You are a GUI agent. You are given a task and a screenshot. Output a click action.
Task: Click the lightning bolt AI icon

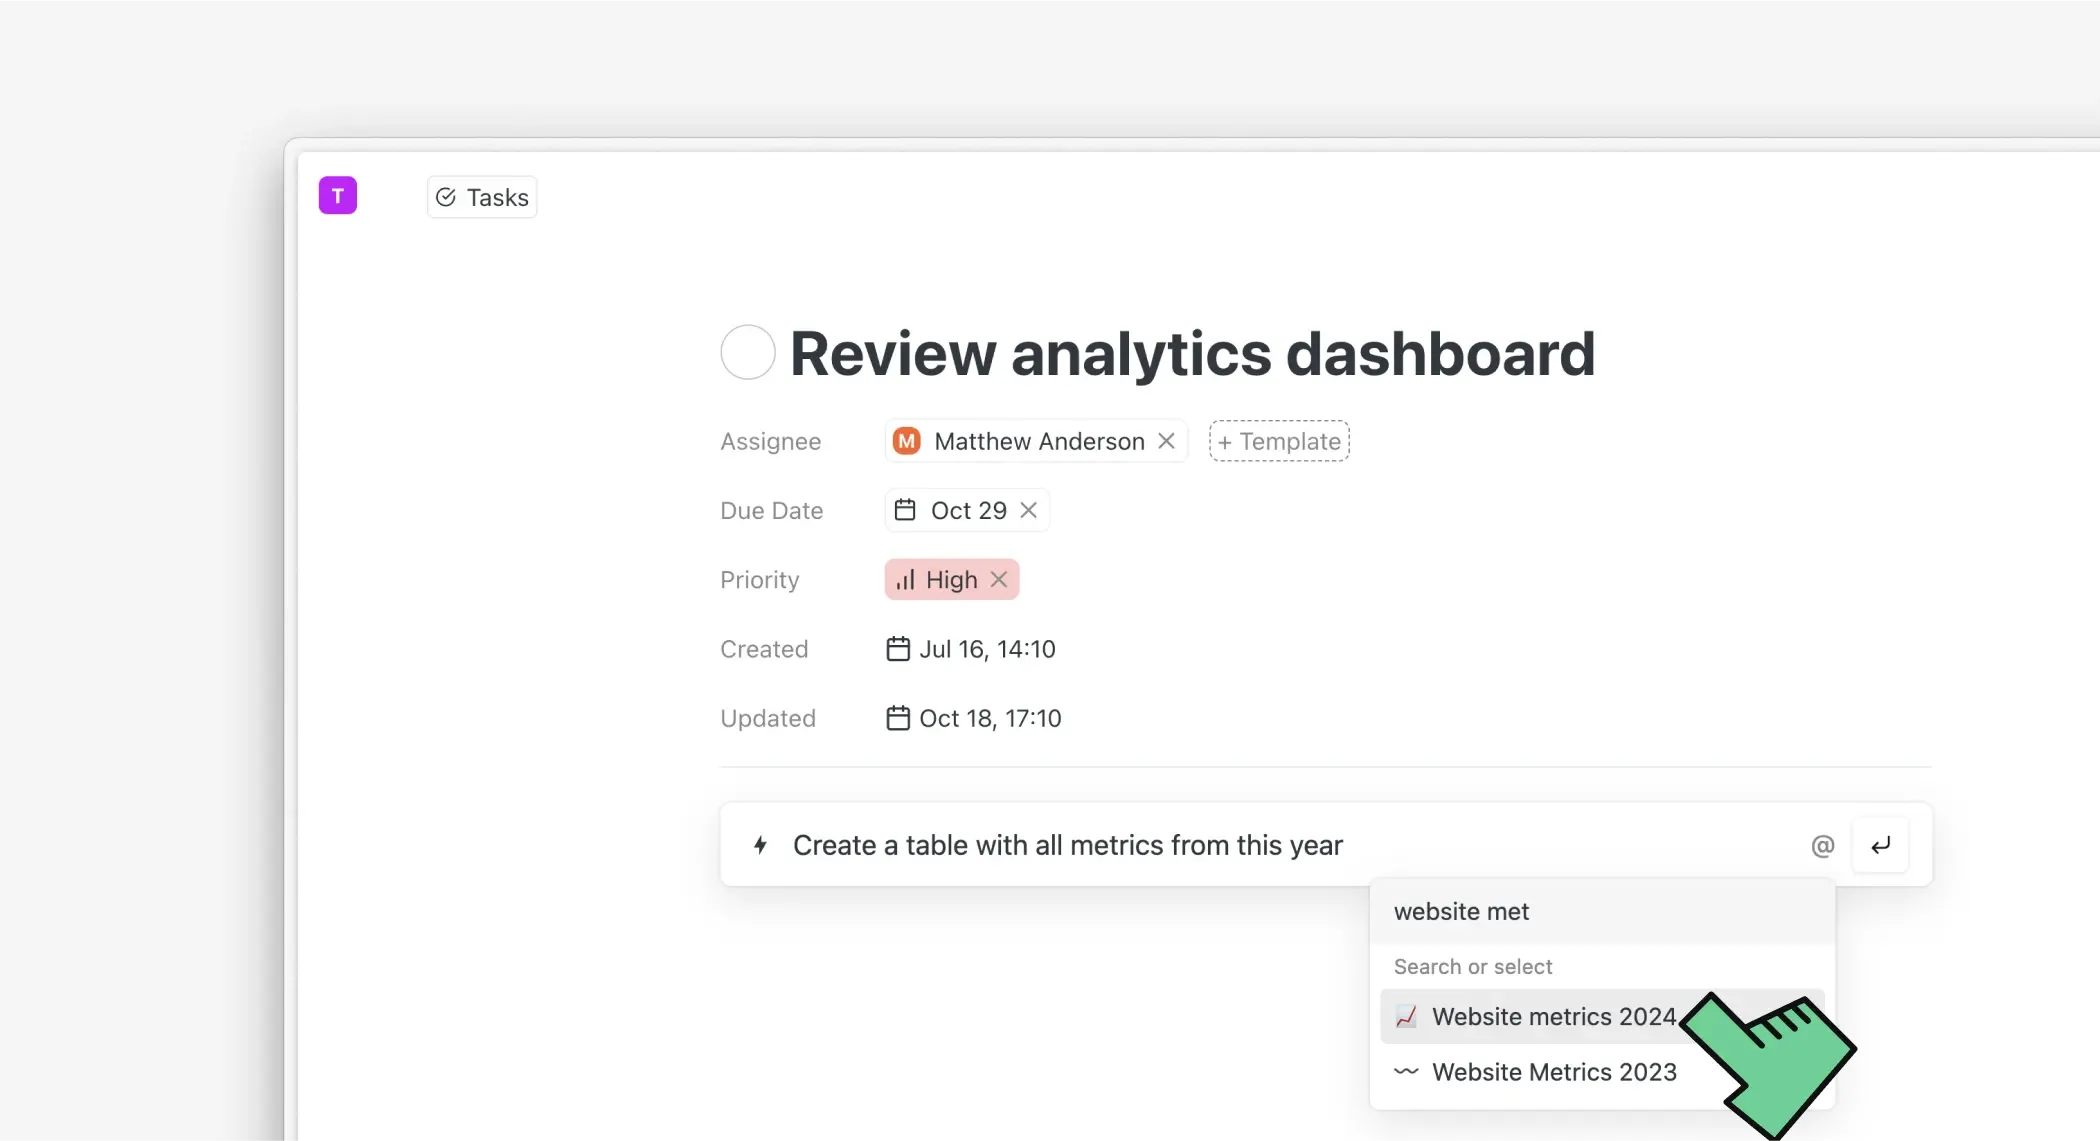click(761, 845)
